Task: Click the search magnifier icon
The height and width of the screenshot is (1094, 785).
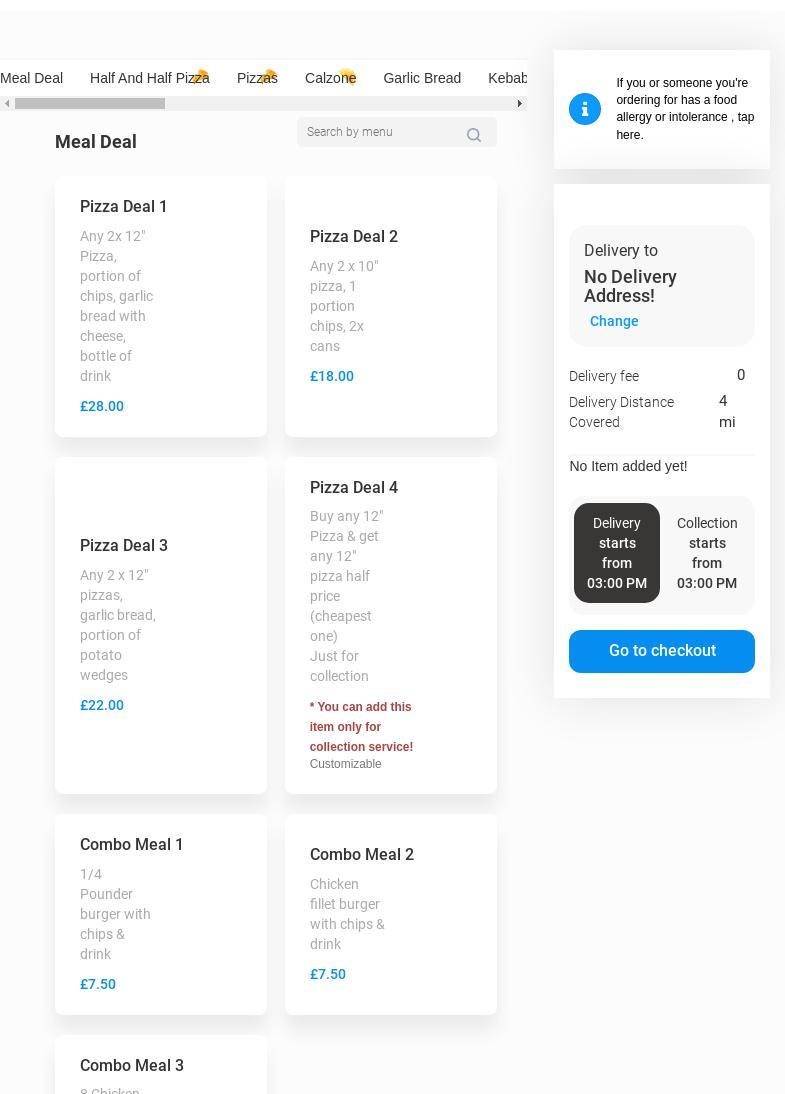Action: pyautogui.click(x=474, y=135)
